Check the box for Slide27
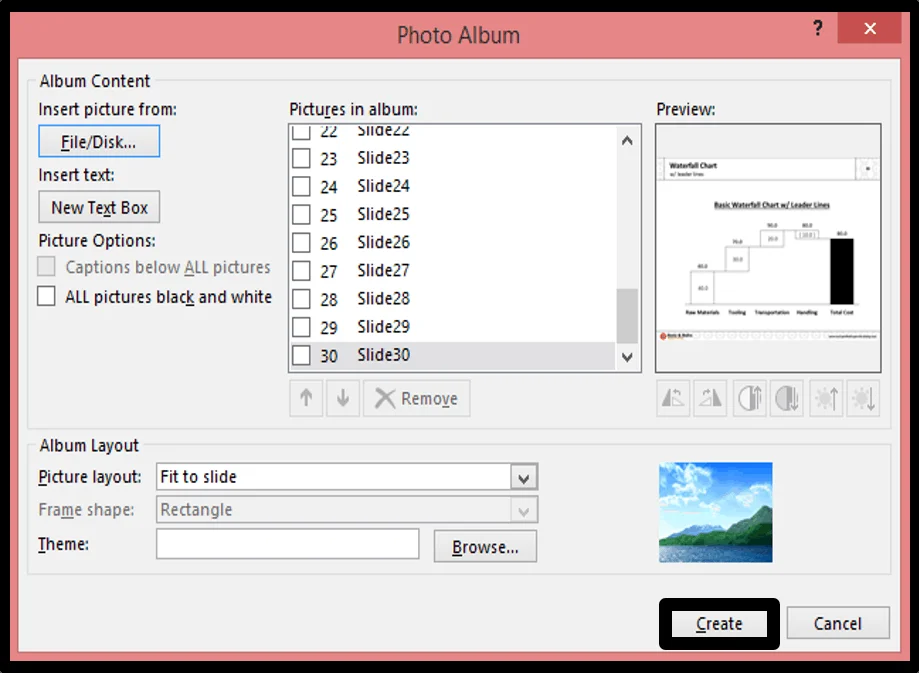The width and height of the screenshot is (919, 673). (301, 271)
